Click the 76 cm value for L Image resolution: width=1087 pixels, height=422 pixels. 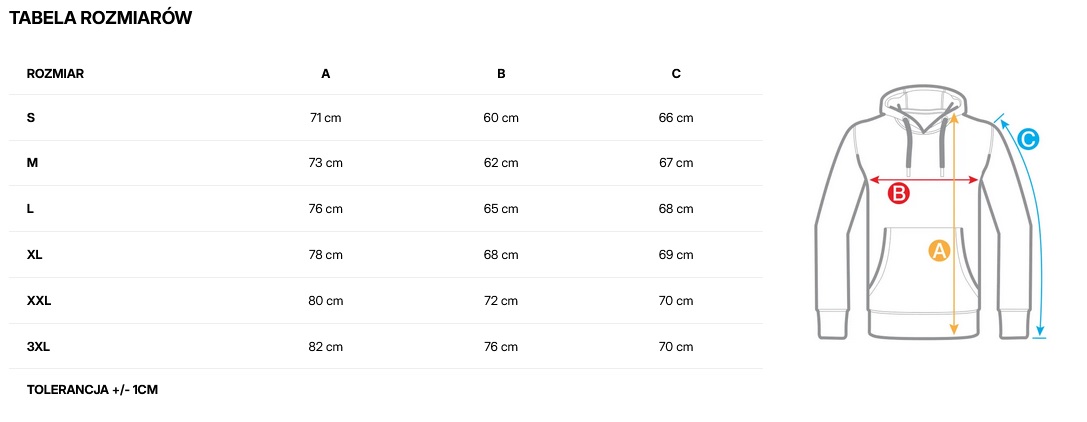(x=326, y=209)
